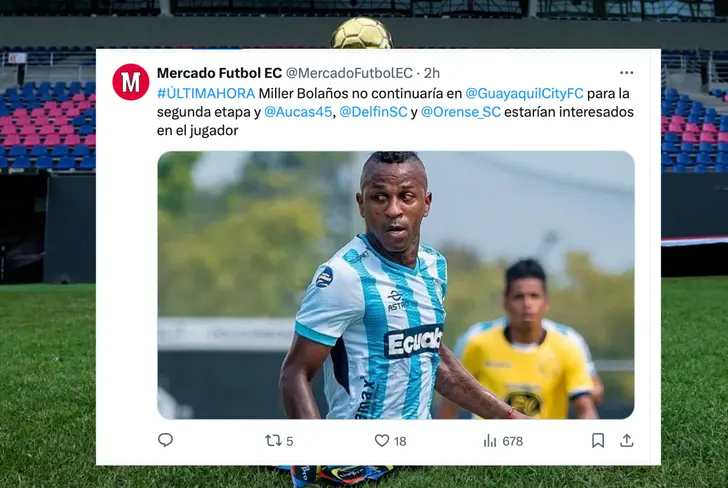728x488 pixels.
Task: Click the @DelfinSC mention
Action: click(x=373, y=112)
